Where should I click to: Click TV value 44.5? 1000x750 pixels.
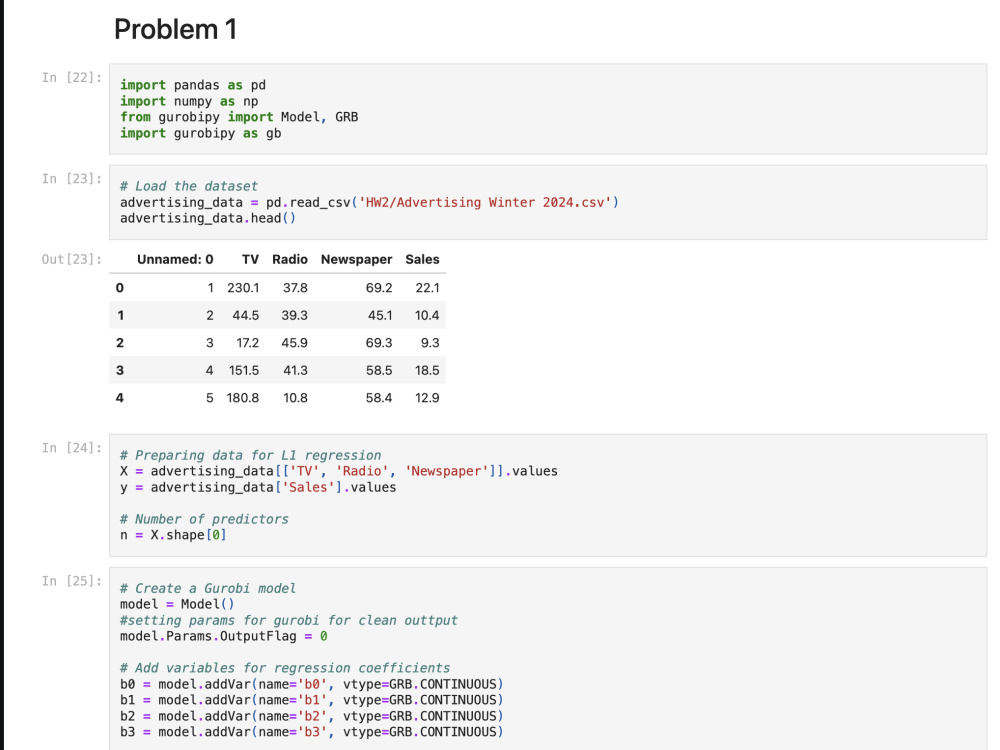click(246, 315)
